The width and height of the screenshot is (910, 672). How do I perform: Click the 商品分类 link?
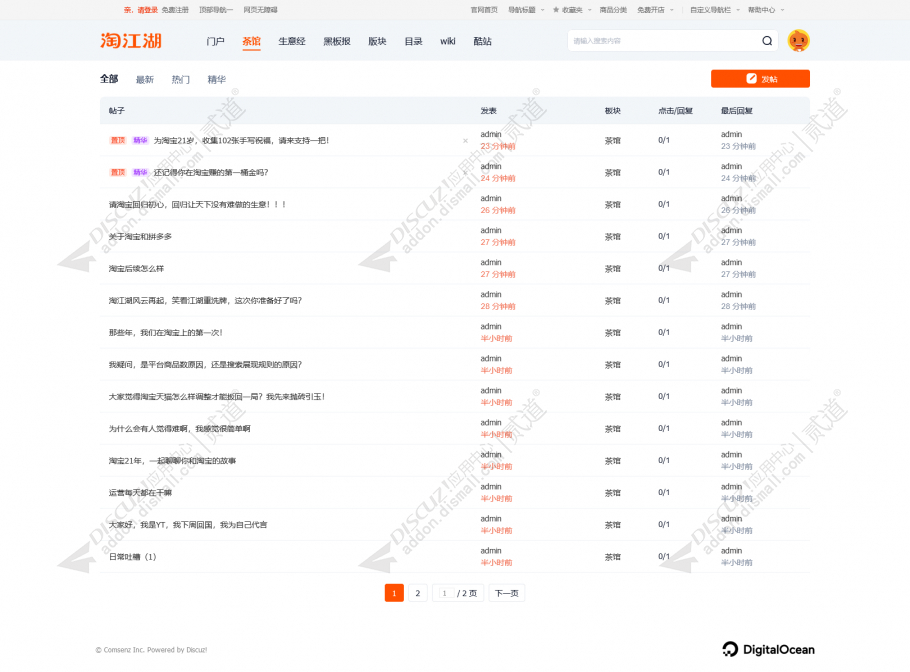tap(613, 10)
